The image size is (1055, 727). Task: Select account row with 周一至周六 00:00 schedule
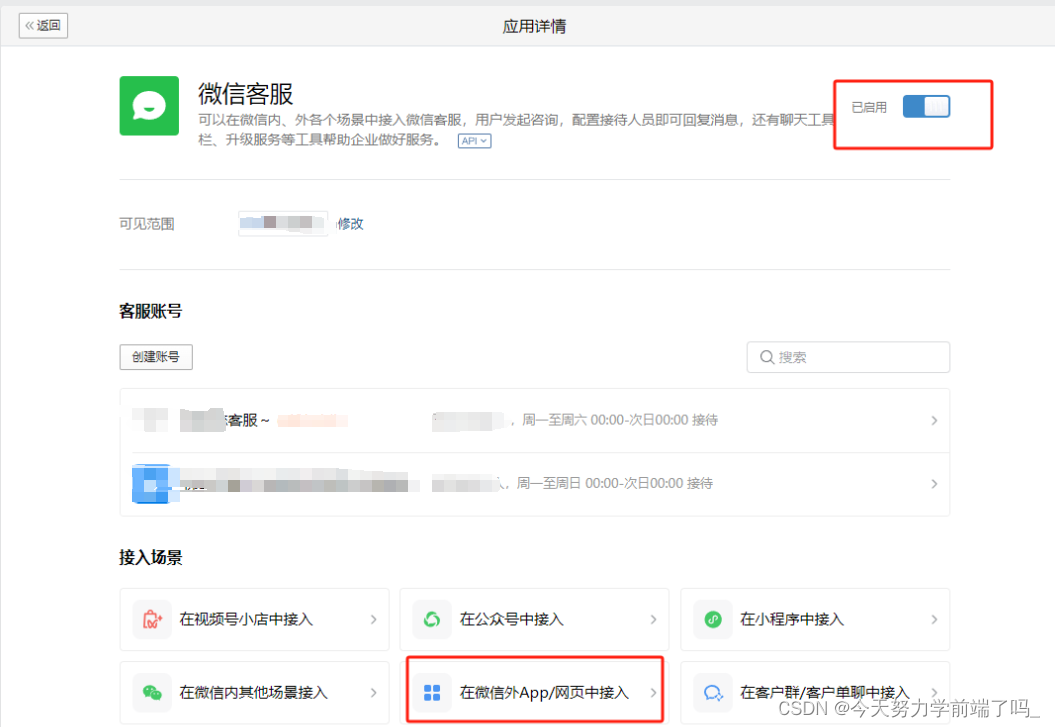[534, 420]
